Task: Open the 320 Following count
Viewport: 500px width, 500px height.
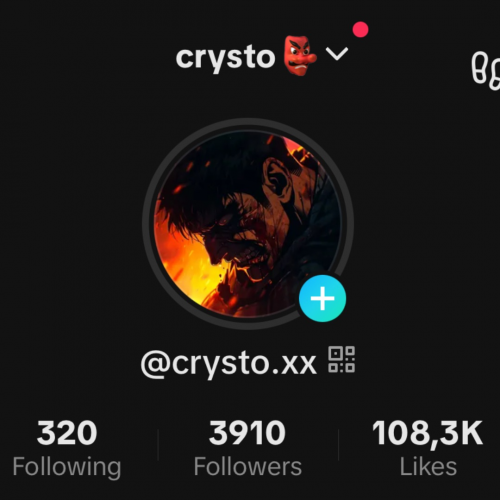Action: (67, 433)
